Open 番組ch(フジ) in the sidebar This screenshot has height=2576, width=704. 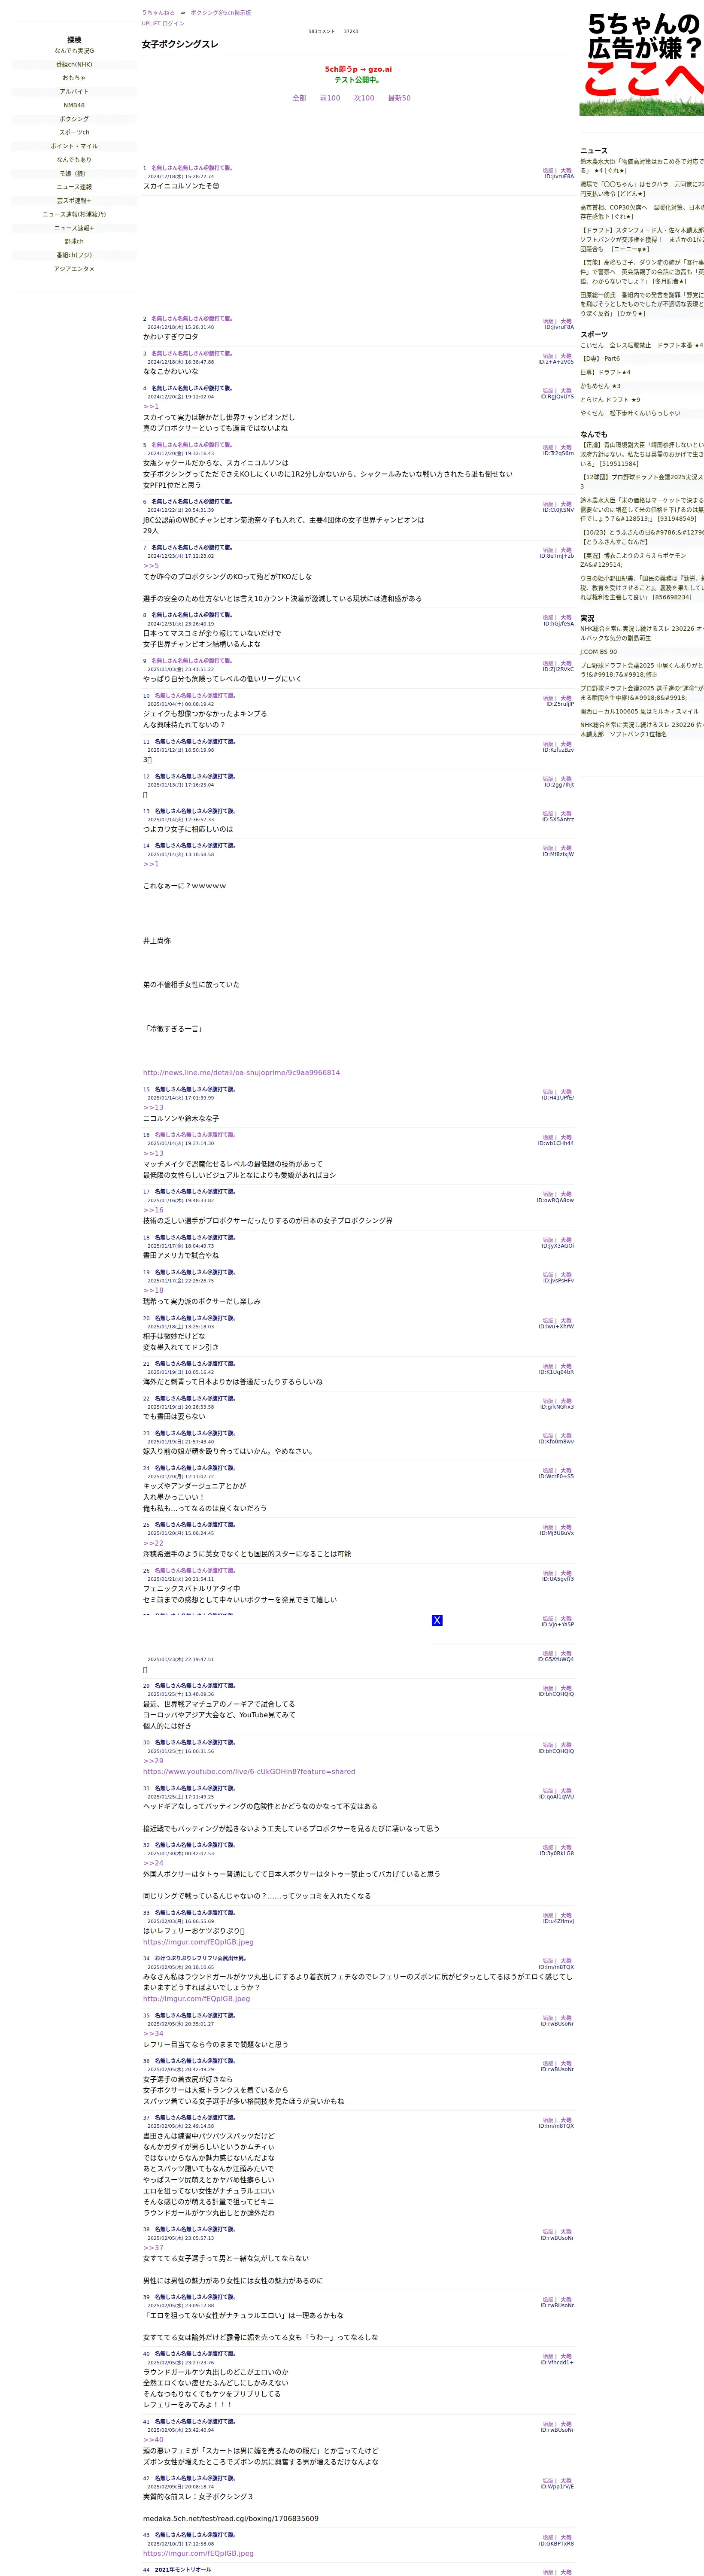(74, 255)
